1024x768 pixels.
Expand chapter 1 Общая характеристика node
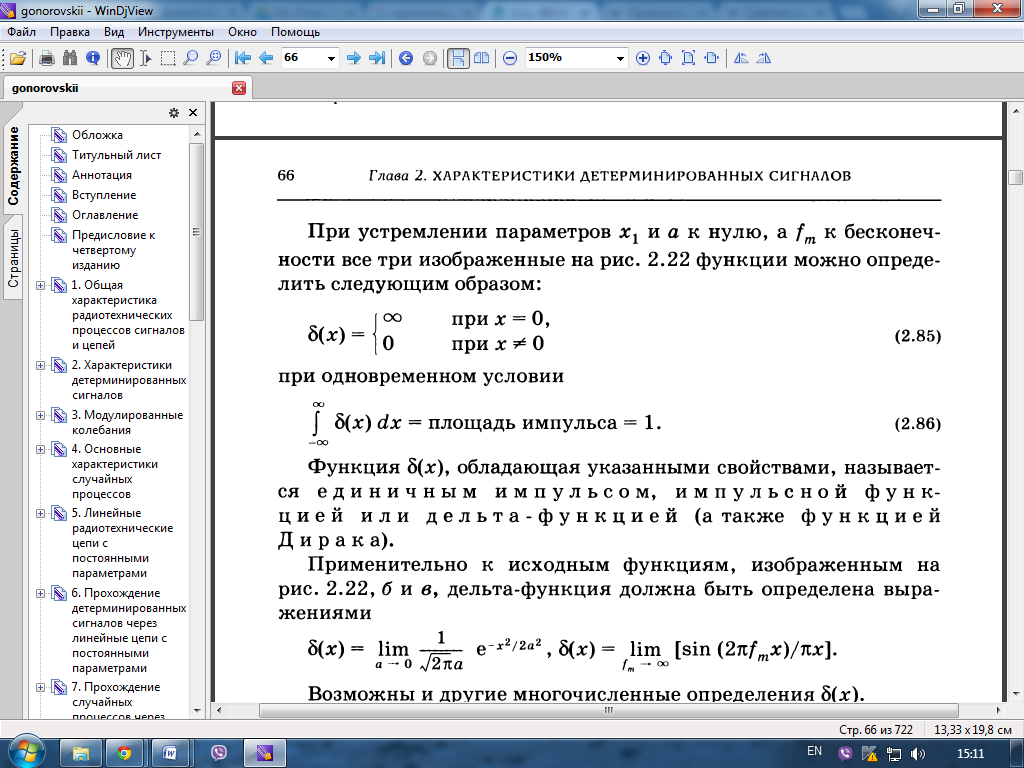pyautogui.click(x=40, y=285)
